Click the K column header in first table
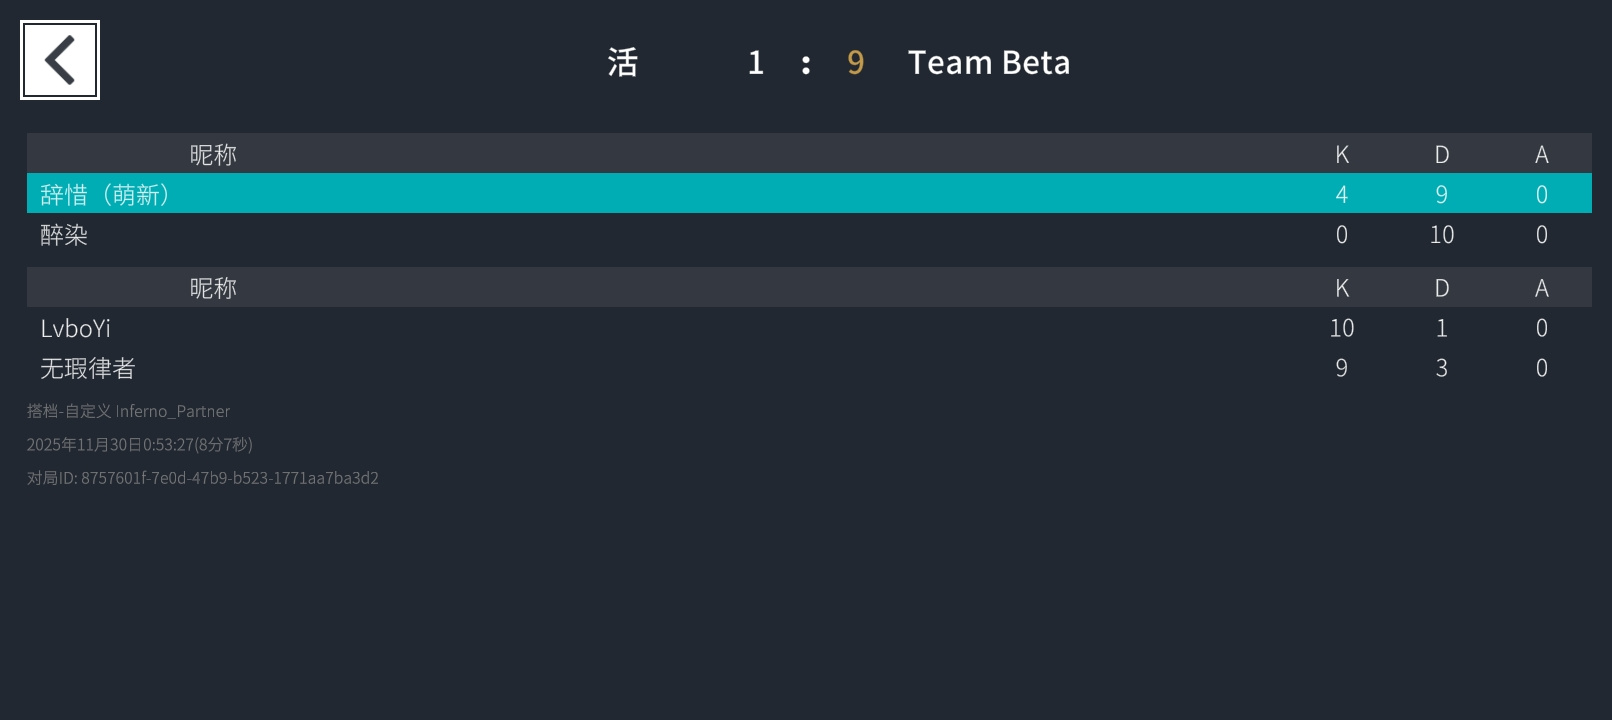 click(1342, 154)
